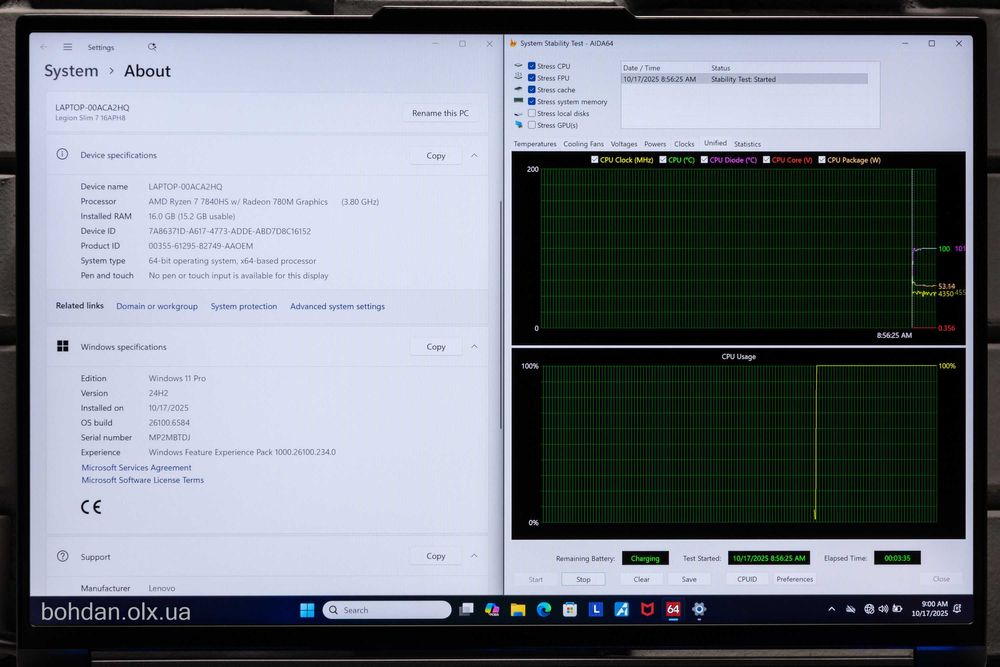Open Task View on the taskbar
Image resolution: width=1000 pixels, height=667 pixels.
(x=466, y=610)
